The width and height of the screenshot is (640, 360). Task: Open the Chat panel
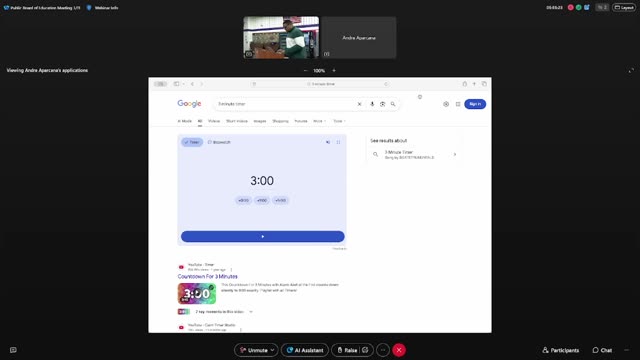point(602,350)
